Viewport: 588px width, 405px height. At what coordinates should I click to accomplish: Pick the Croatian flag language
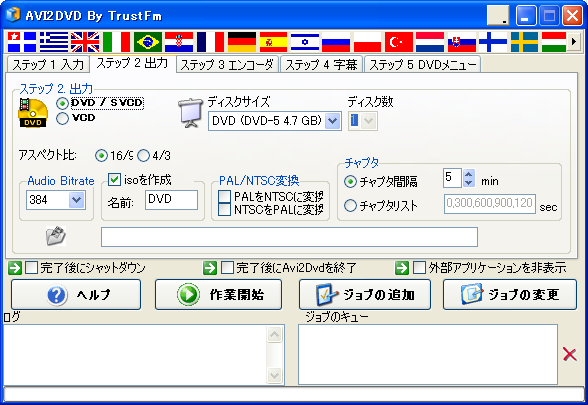pyautogui.click(x=179, y=42)
